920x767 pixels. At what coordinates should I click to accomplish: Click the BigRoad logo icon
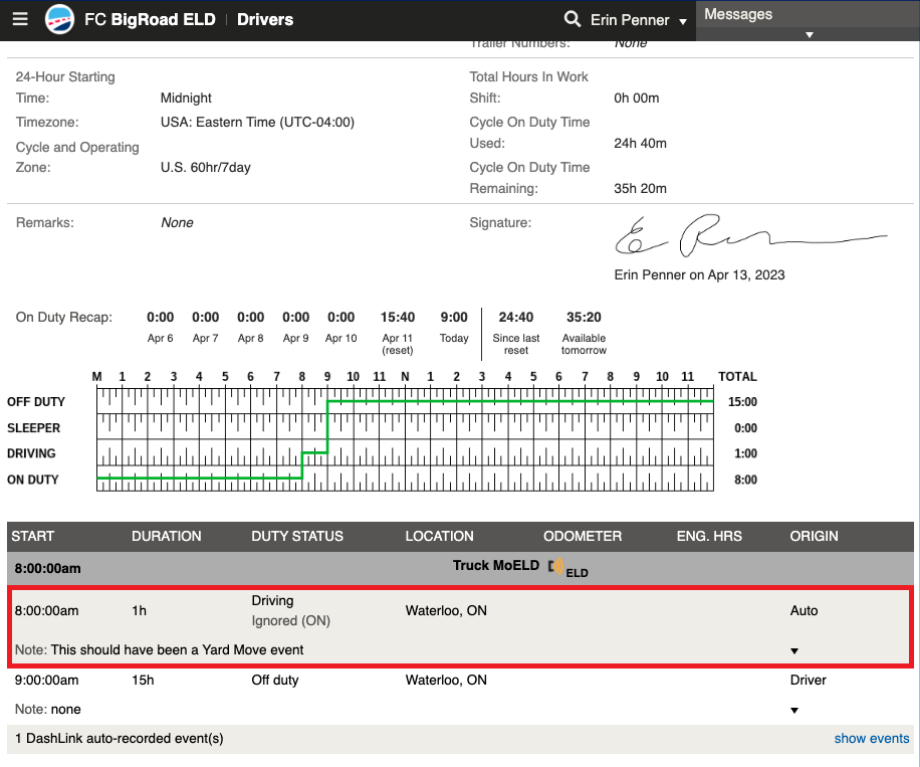[60, 20]
